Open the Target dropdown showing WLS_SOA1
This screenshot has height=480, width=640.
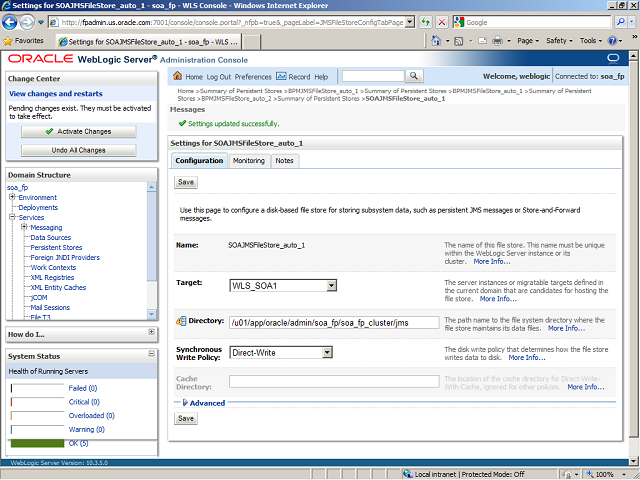[x=283, y=286]
